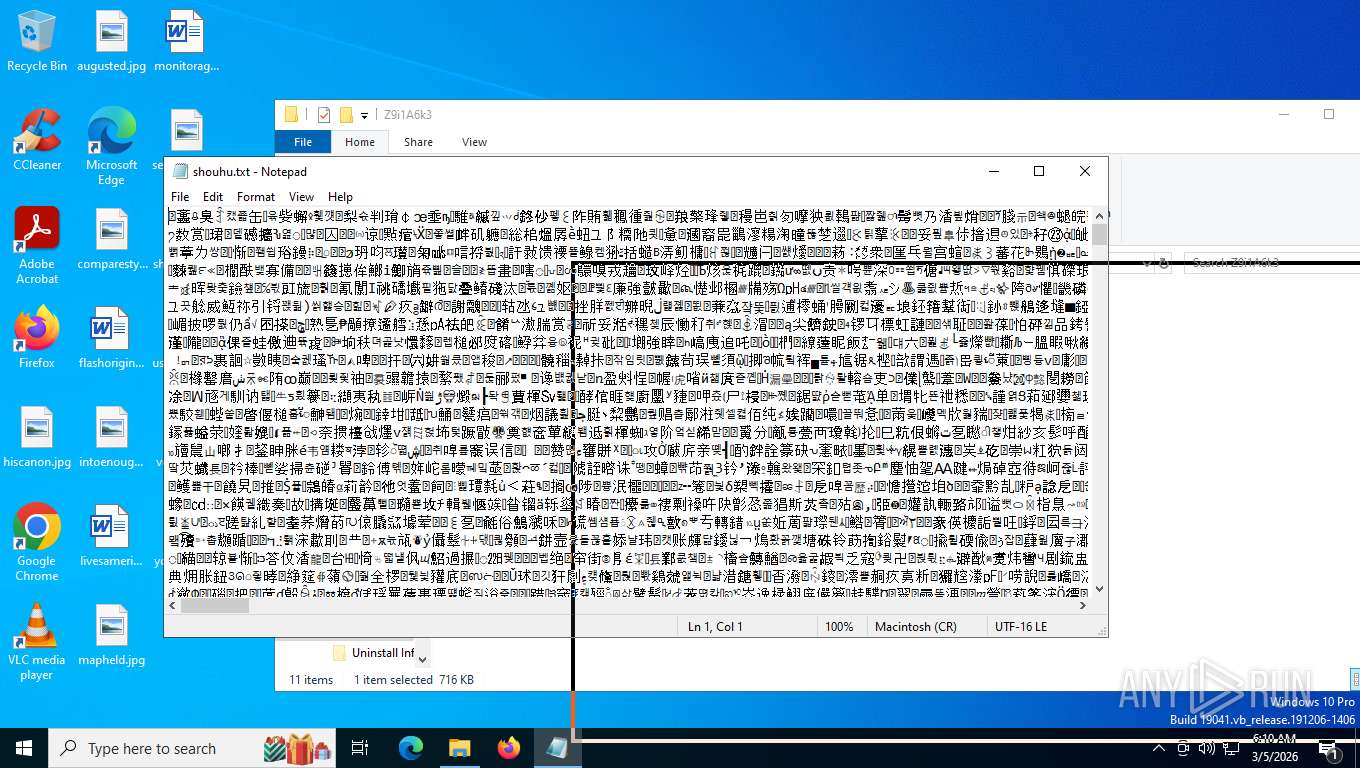Viewport: 1360px width, 768px height.
Task: Open File Explorer from the taskbar
Action: 459,748
